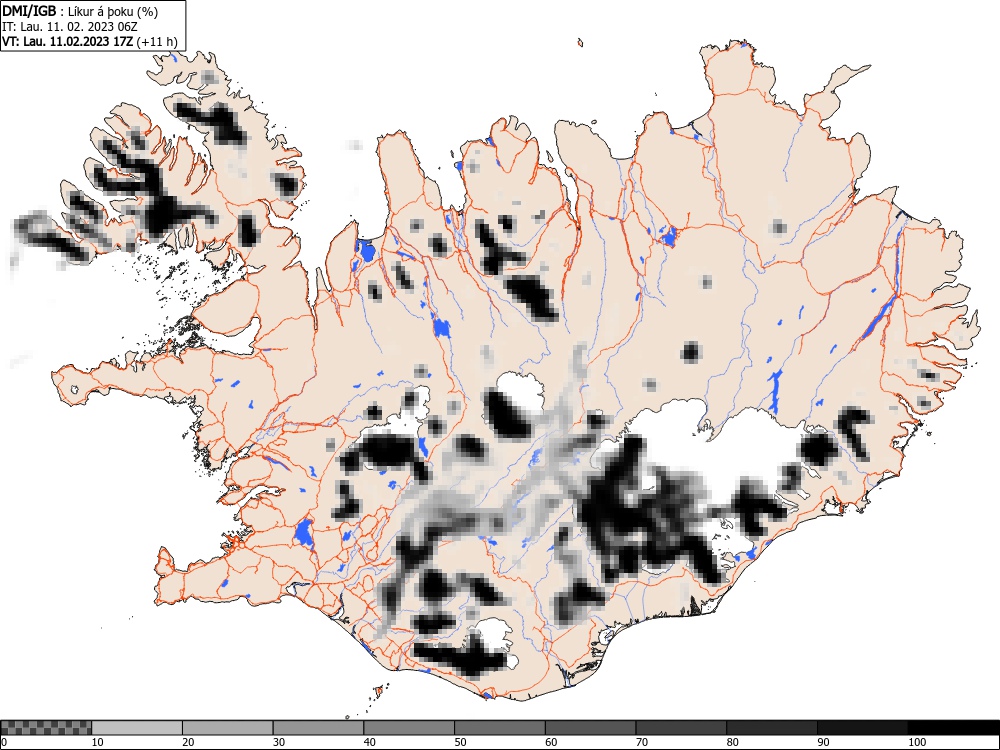This screenshot has width=1000, height=750.
Task: Click the '(+11 h)' forecast offset text
Action: [x=157, y=41]
